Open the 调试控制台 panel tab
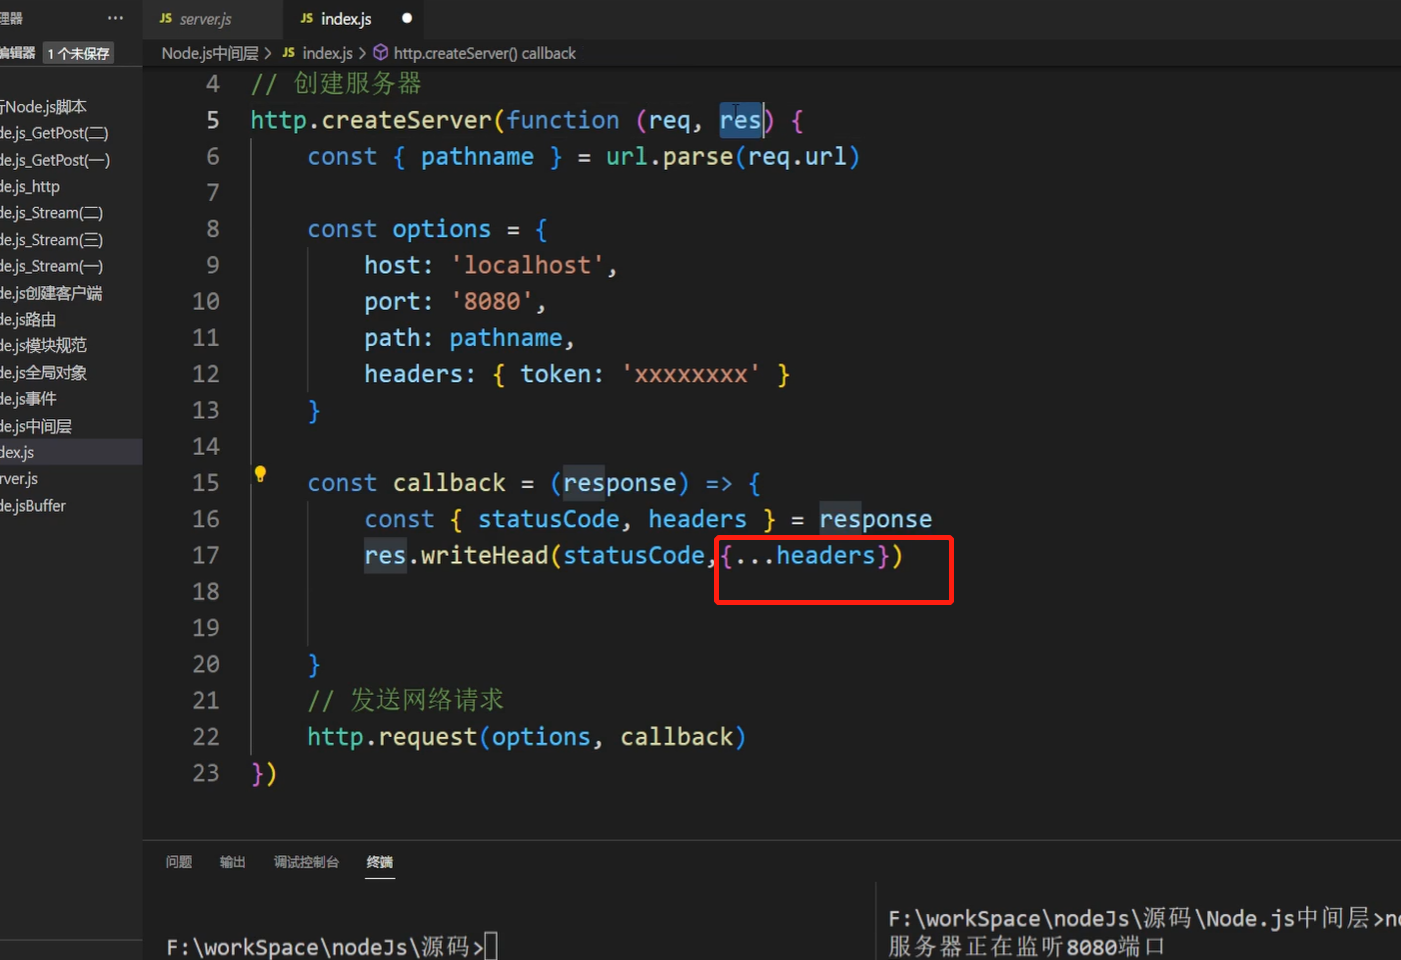The image size is (1401, 960). pyautogui.click(x=306, y=862)
